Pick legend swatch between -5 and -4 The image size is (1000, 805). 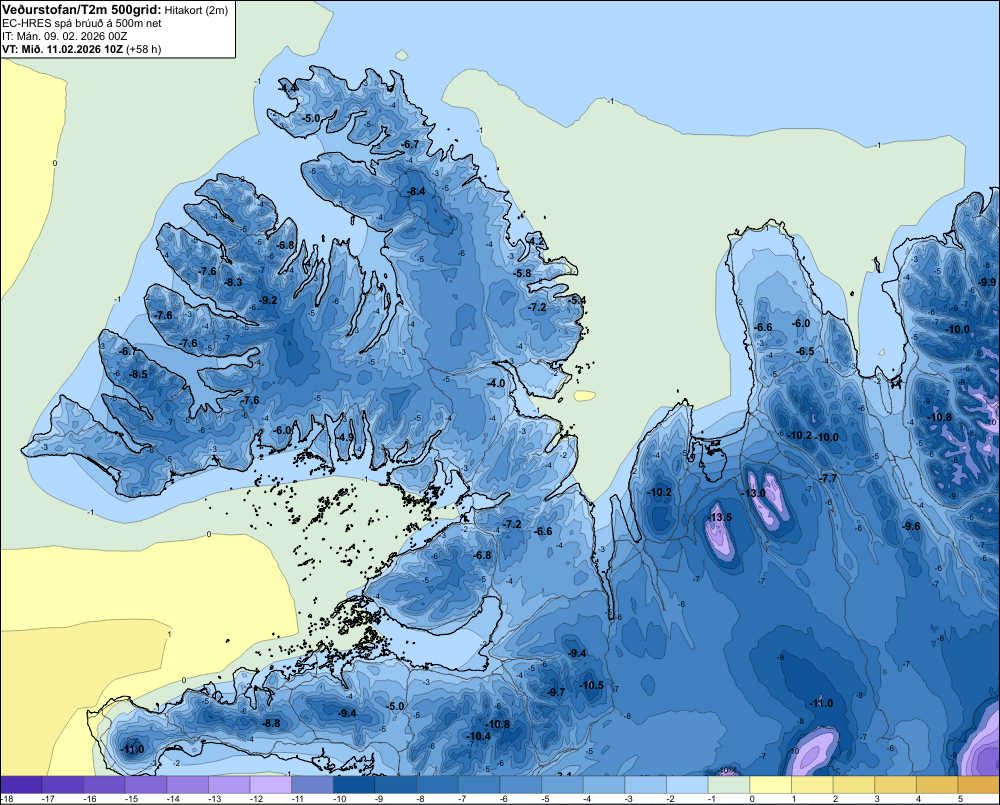pyautogui.click(x=562, y=785)
